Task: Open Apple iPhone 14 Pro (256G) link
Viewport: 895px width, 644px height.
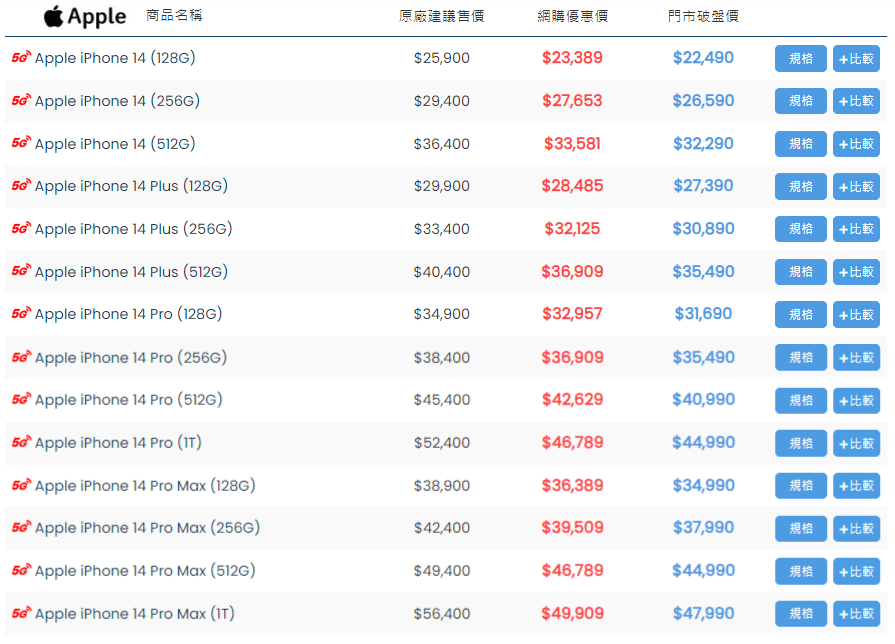Action: coord(131,357)
